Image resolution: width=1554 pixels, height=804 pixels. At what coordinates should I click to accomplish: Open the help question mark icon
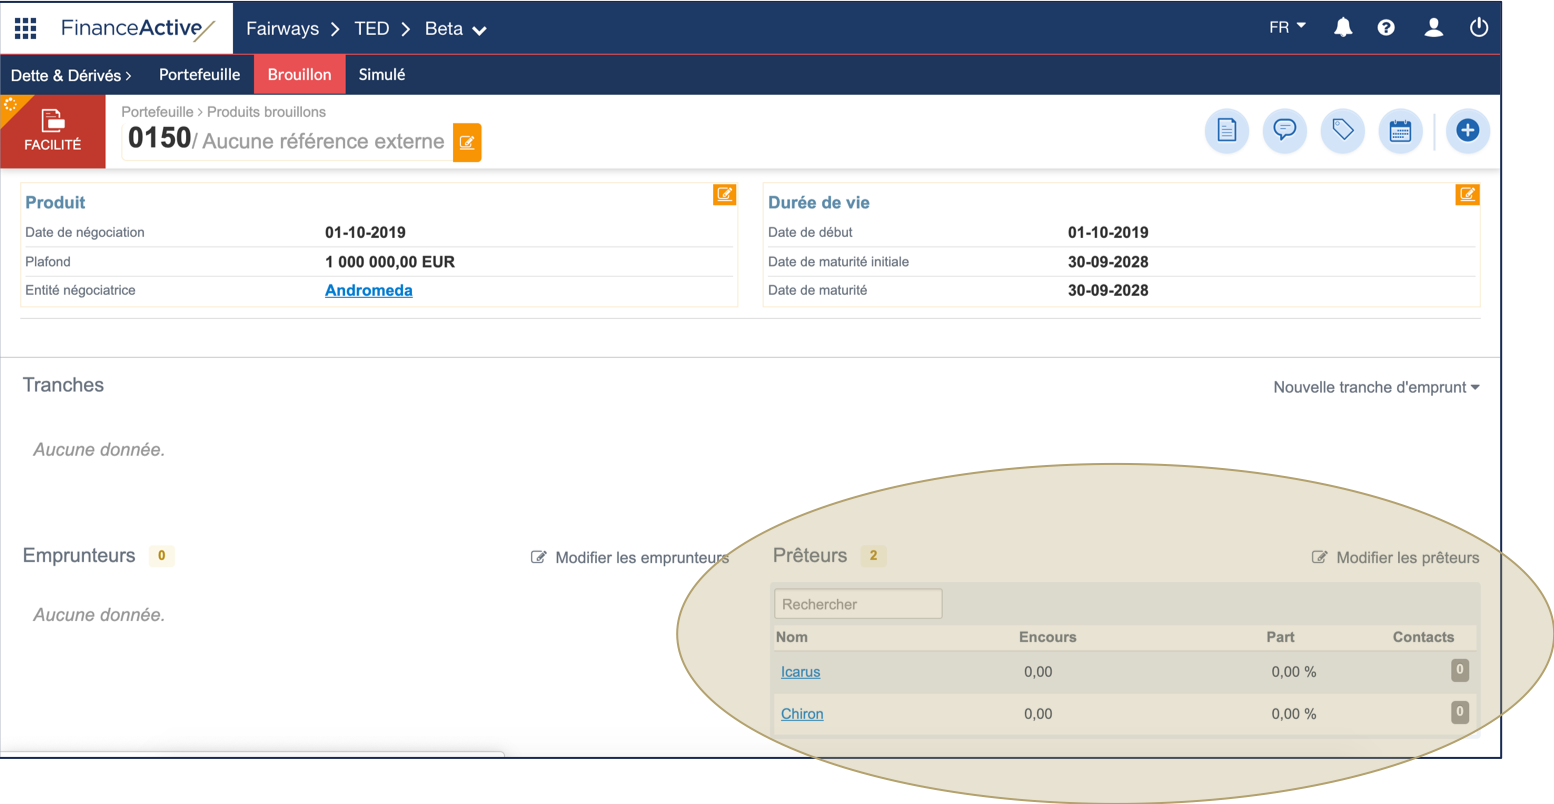[1386, 28]
